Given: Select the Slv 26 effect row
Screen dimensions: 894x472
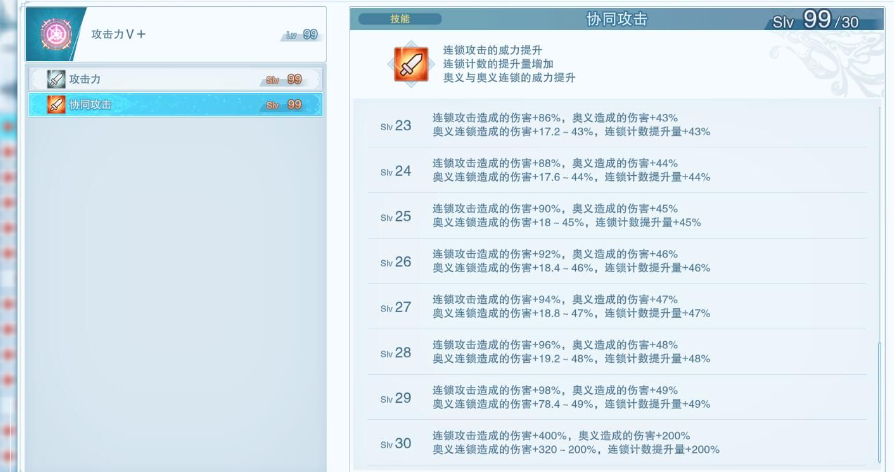Looking at the screenshot, I should tap(617, 261).
